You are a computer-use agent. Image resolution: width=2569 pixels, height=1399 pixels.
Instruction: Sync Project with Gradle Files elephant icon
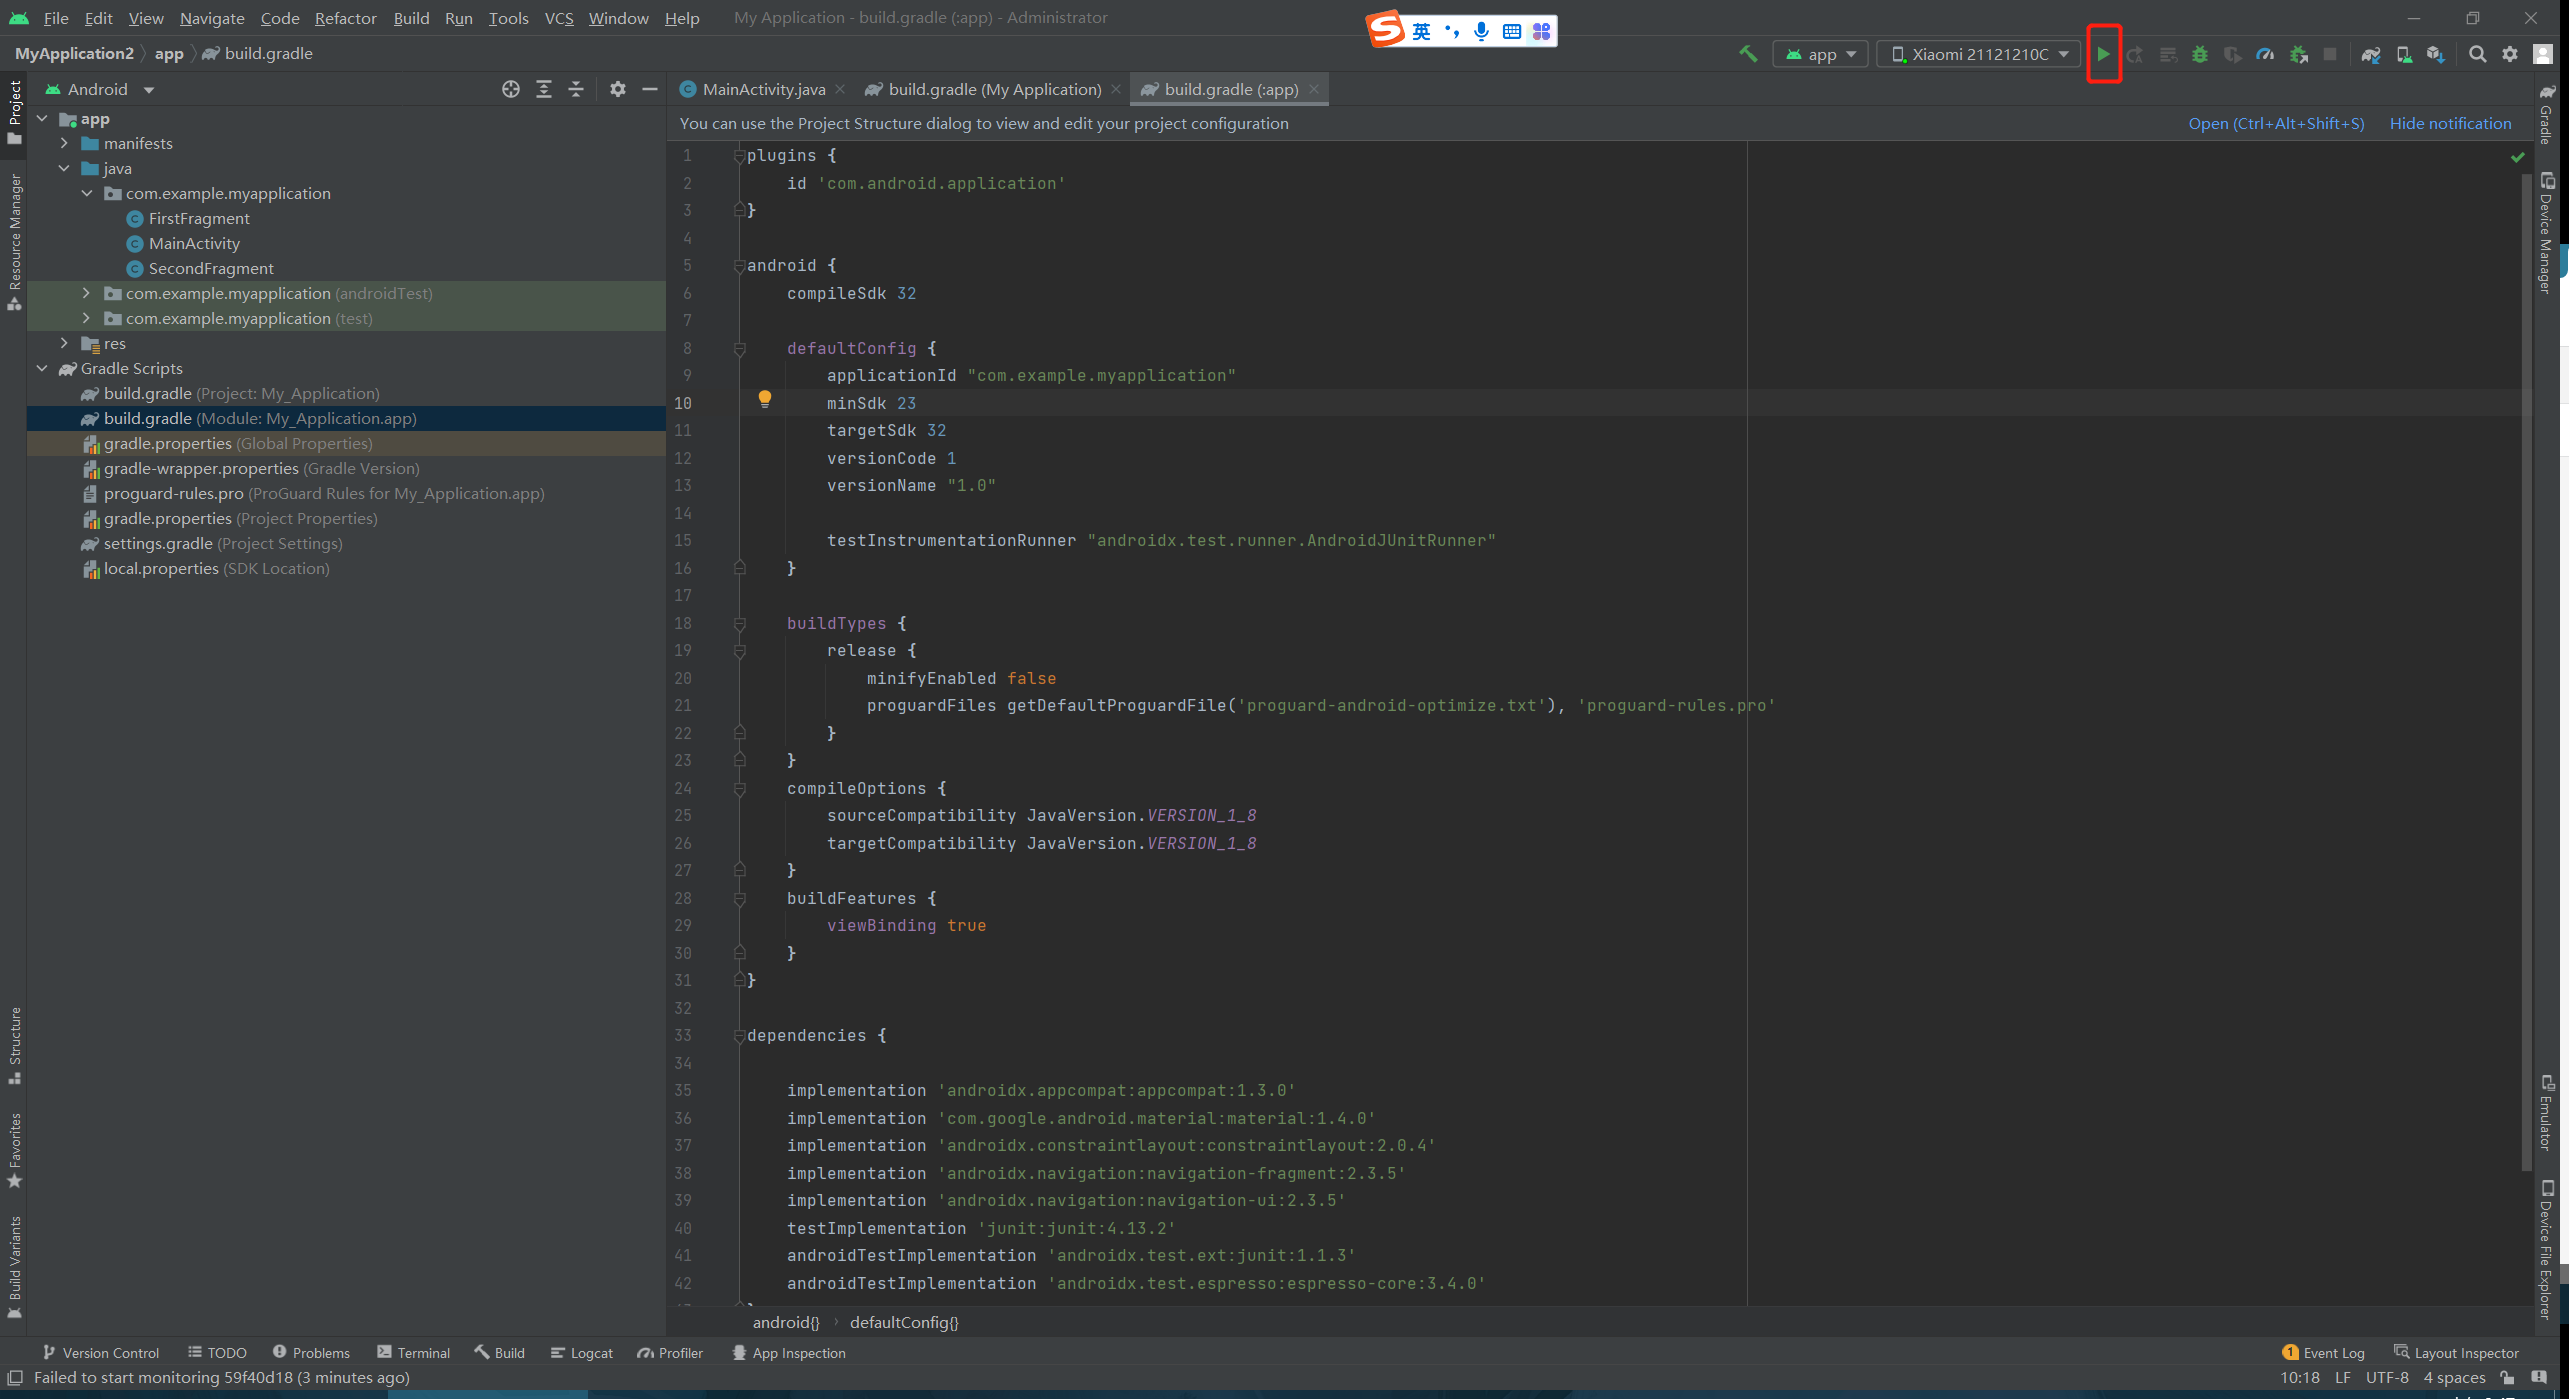click(x=2371, y=54)
